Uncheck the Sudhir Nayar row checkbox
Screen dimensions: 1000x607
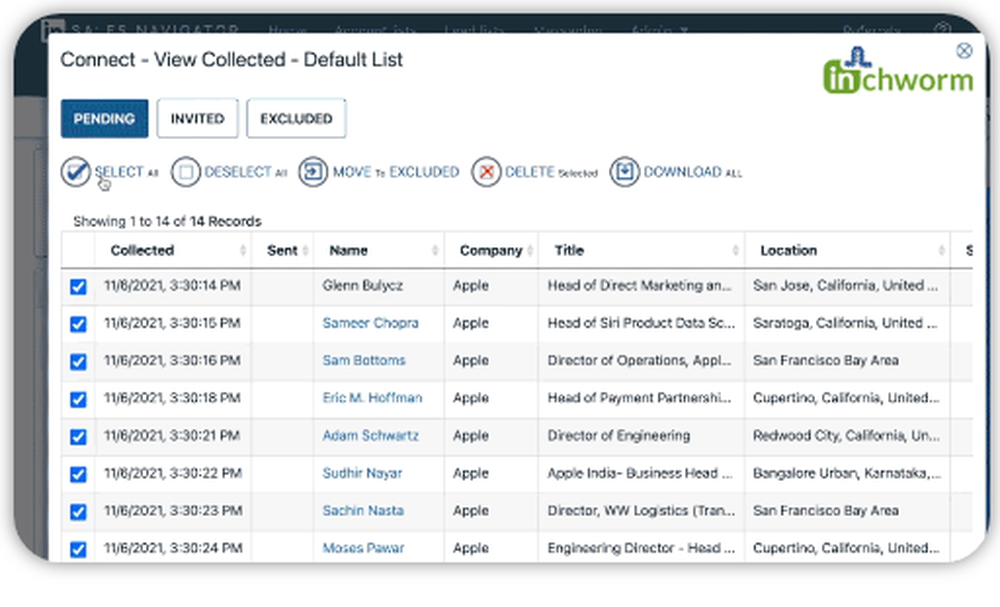pyautogui.click(x=78, y=474)
